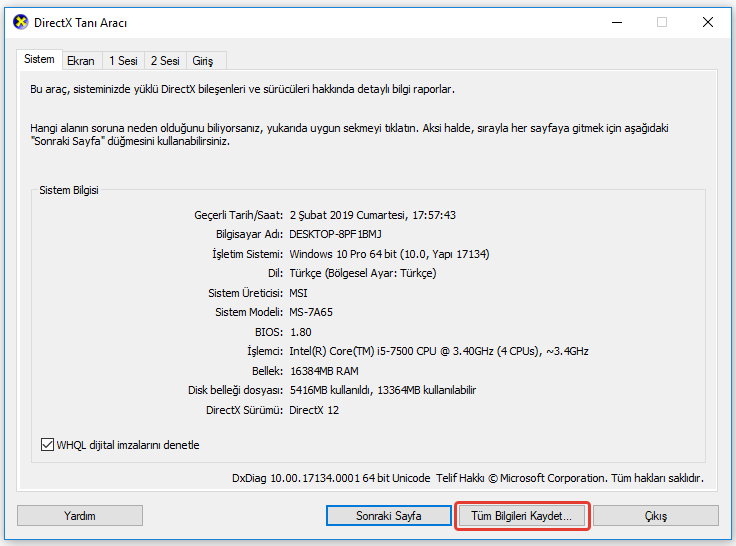Close the DirectX Tanı Aracı window
The height and width of the screenshot is (546, 736).
coord(707,22)
